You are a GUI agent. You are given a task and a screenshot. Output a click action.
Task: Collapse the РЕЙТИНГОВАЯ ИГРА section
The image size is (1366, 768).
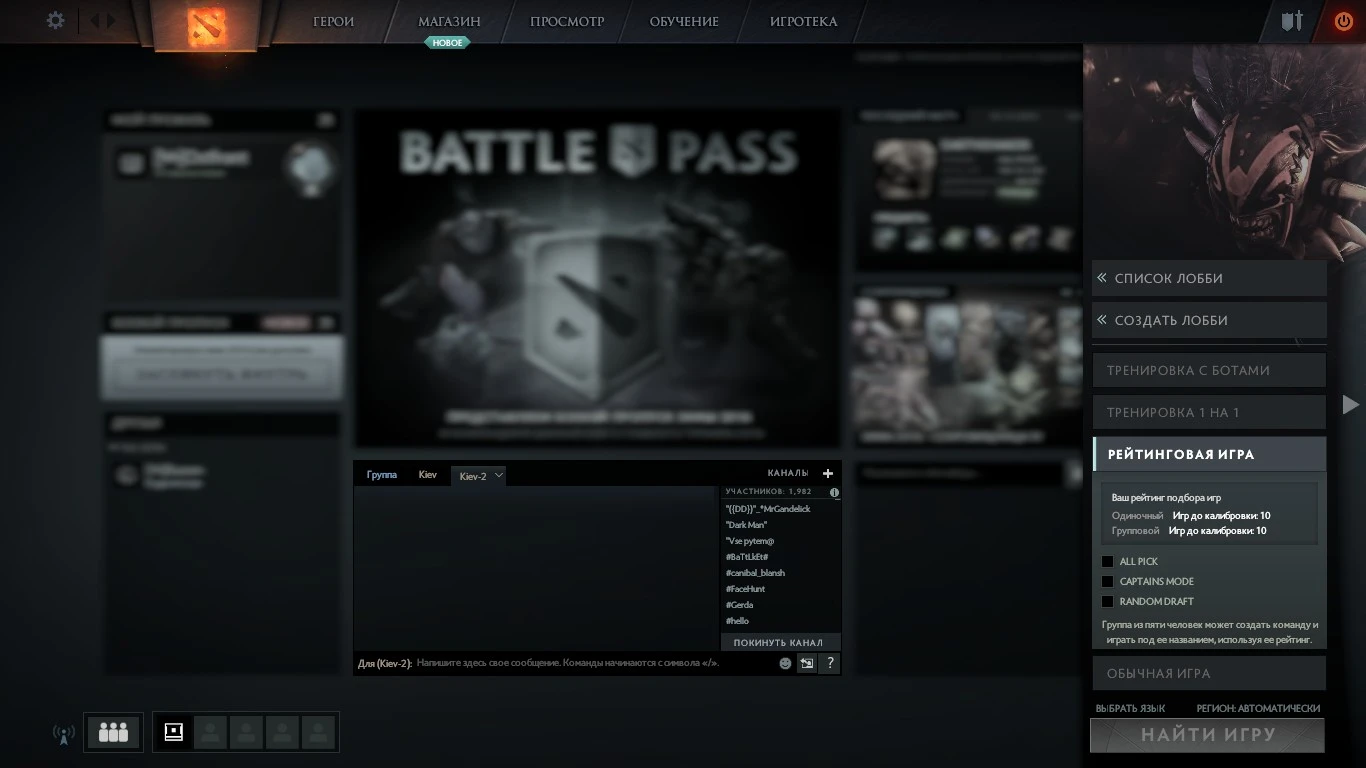click(1209, 454)
